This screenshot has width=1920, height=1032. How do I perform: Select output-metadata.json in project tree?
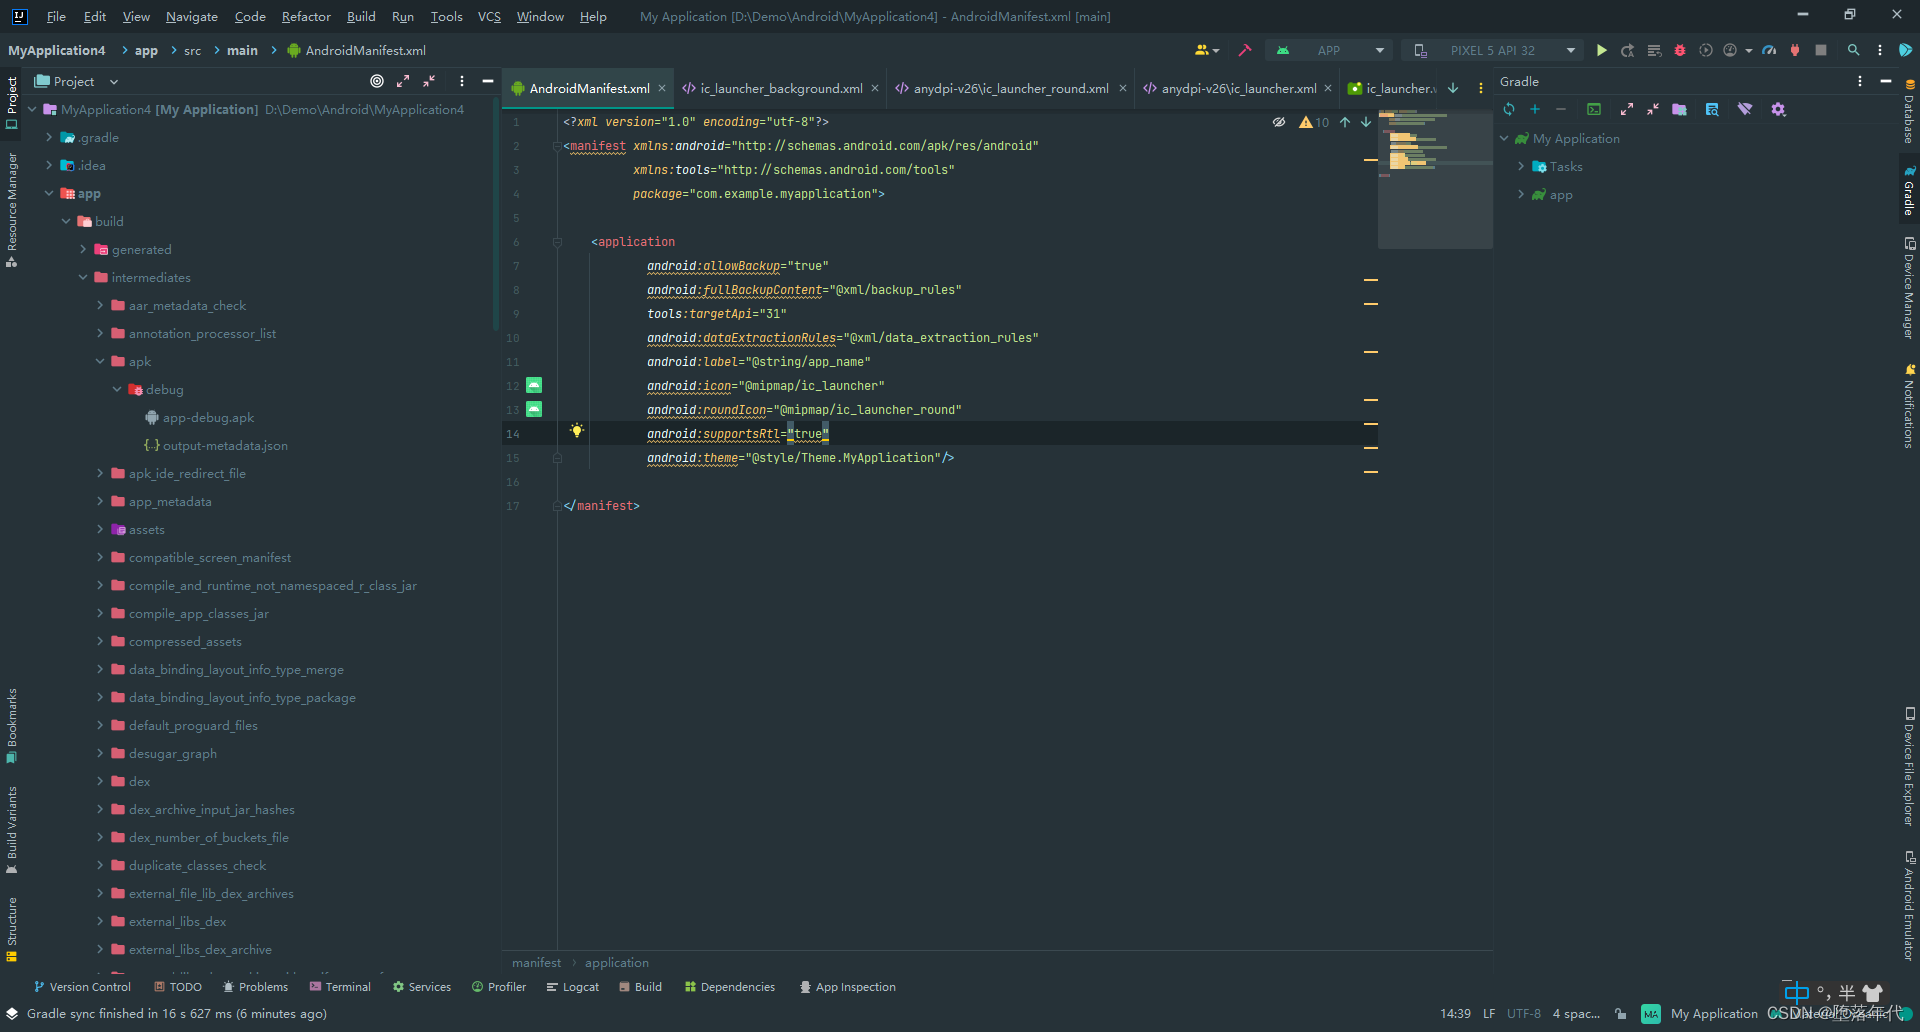(225, 445)
